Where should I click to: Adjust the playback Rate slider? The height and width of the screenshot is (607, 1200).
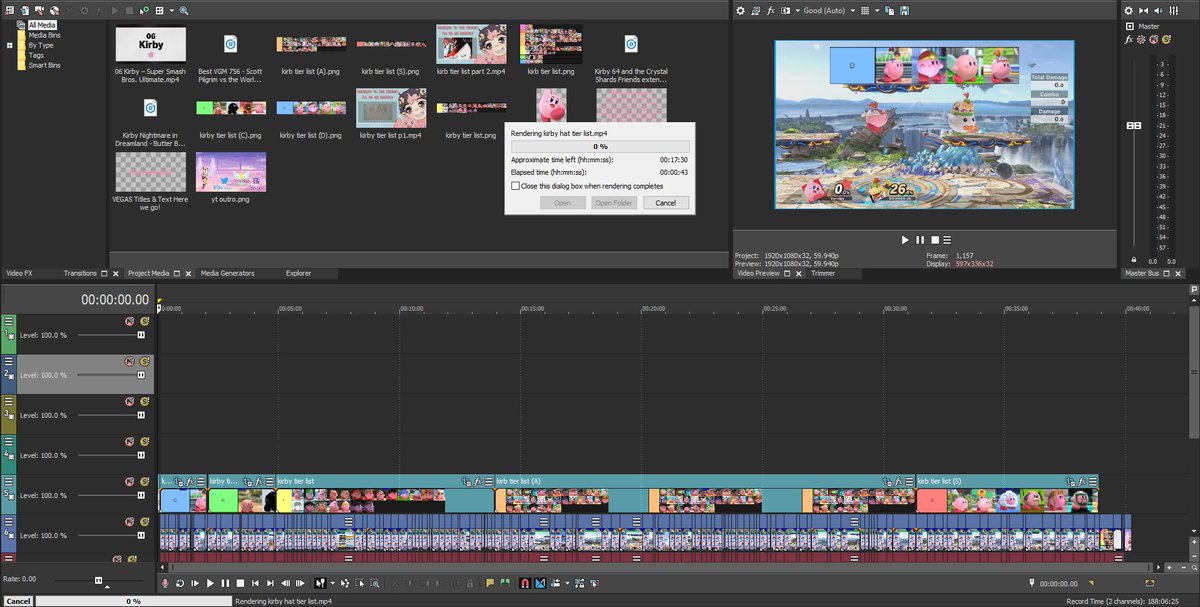96,580
